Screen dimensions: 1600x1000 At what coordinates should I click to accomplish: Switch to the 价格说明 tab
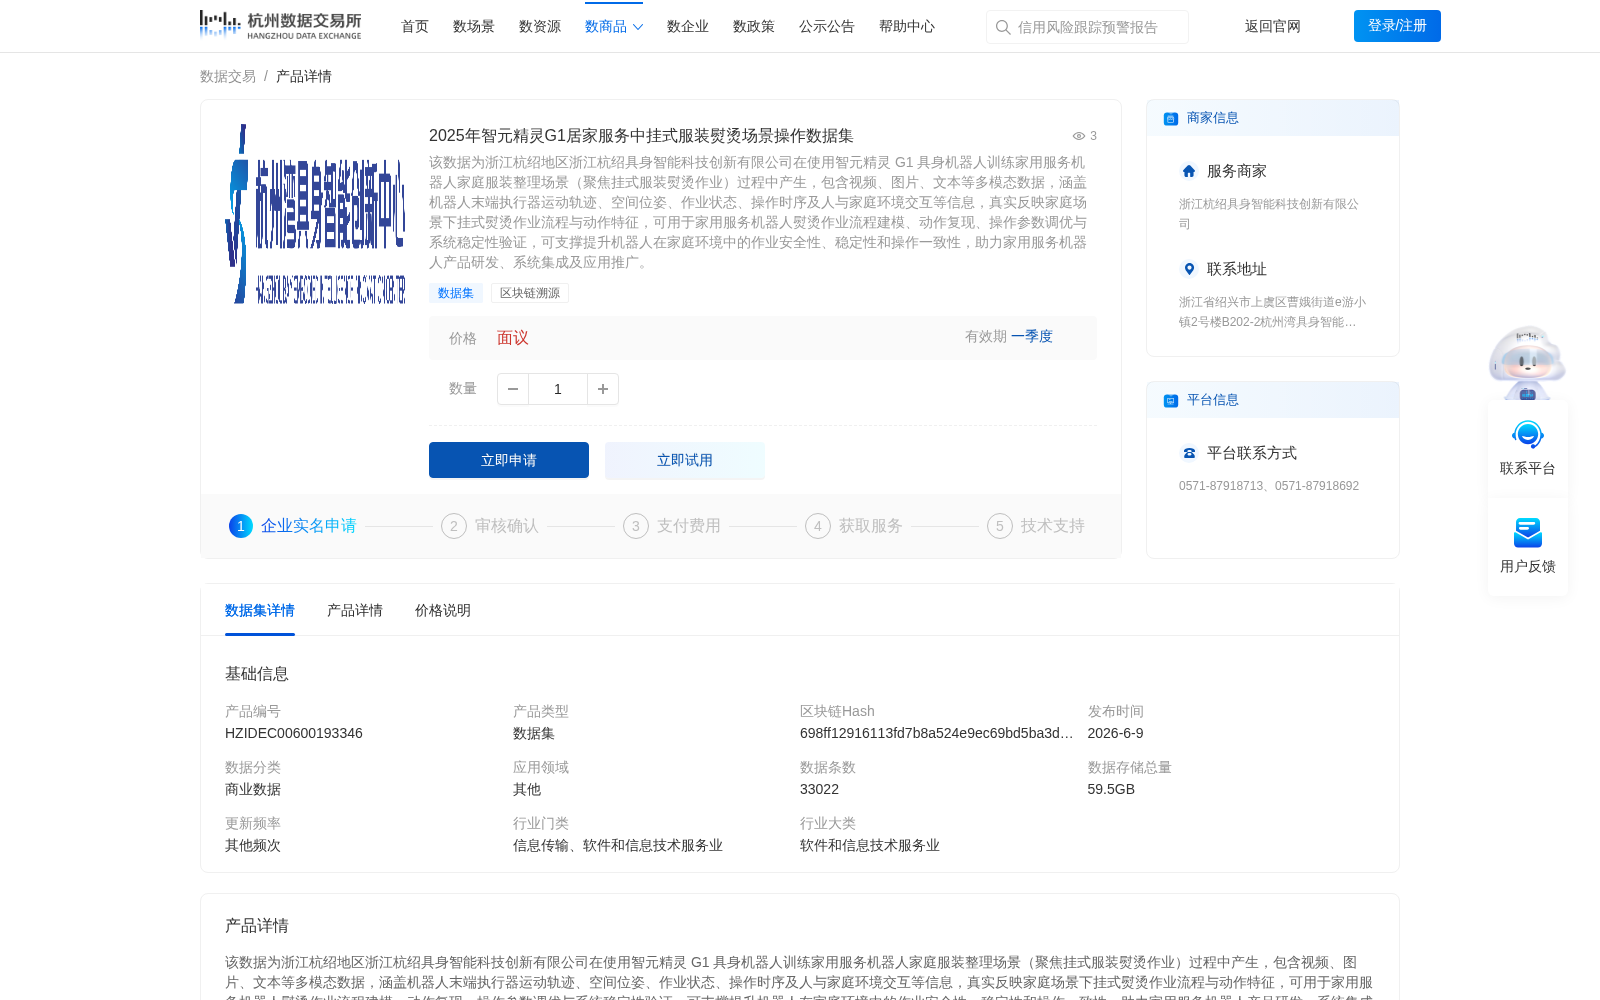coord(443,610)
